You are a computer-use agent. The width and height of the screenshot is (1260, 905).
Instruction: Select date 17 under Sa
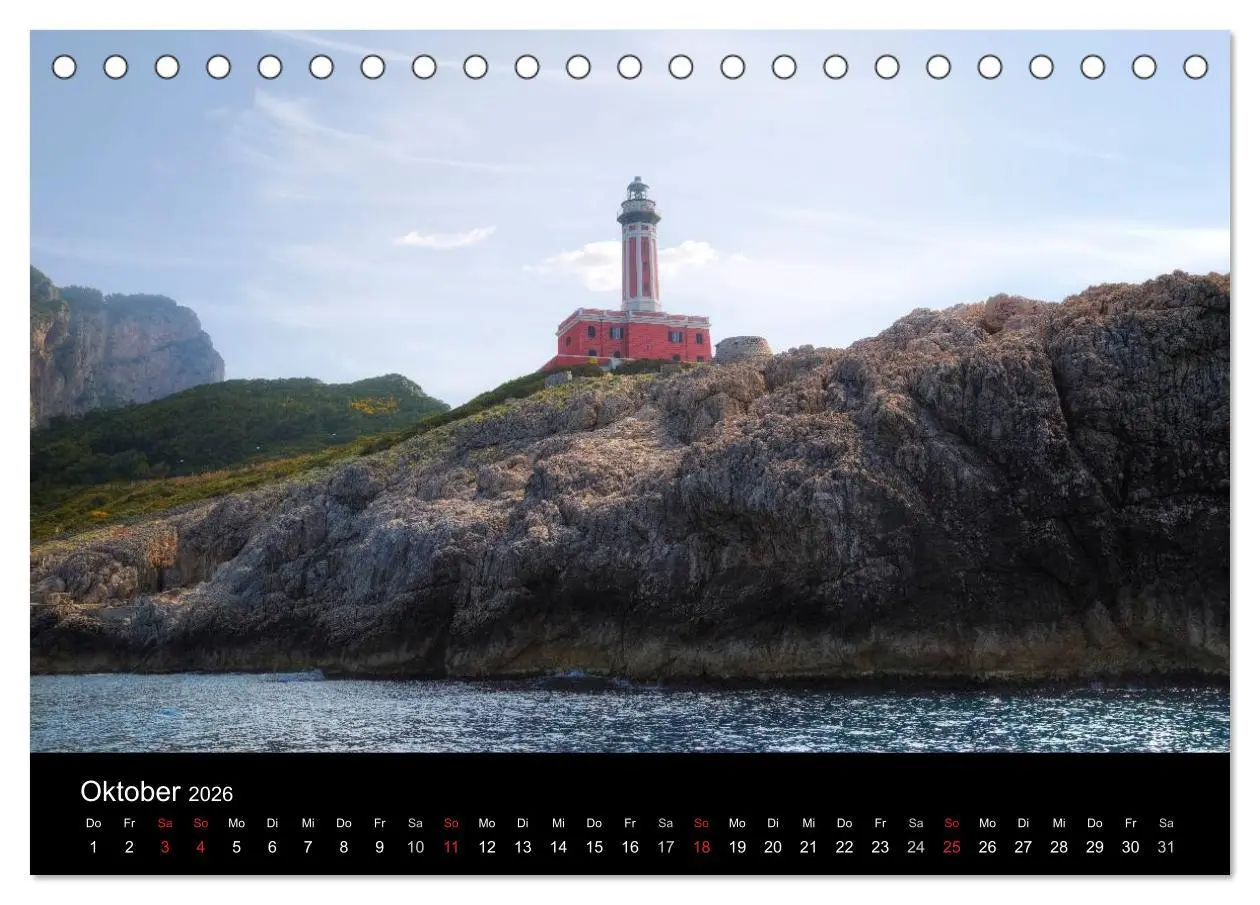coord(666,847)
